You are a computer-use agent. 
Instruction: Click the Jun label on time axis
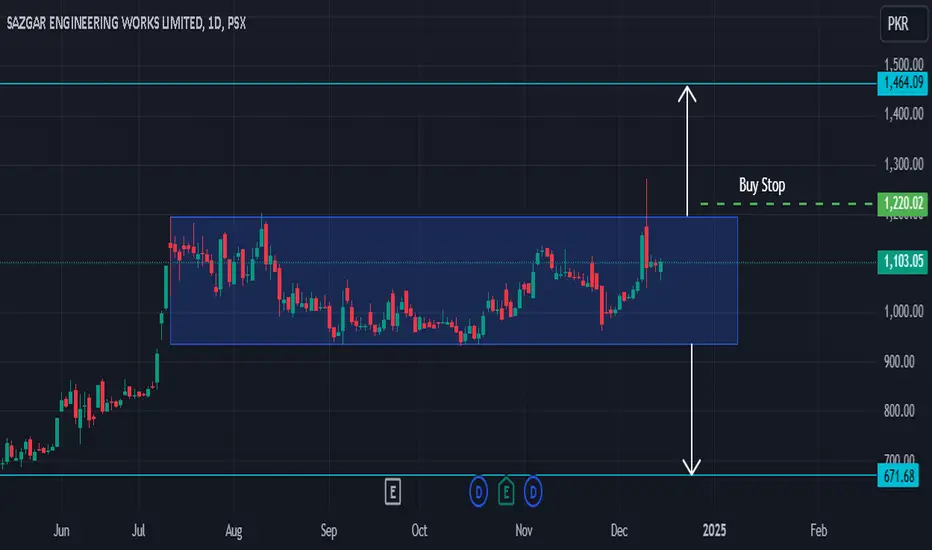point(61,530)
